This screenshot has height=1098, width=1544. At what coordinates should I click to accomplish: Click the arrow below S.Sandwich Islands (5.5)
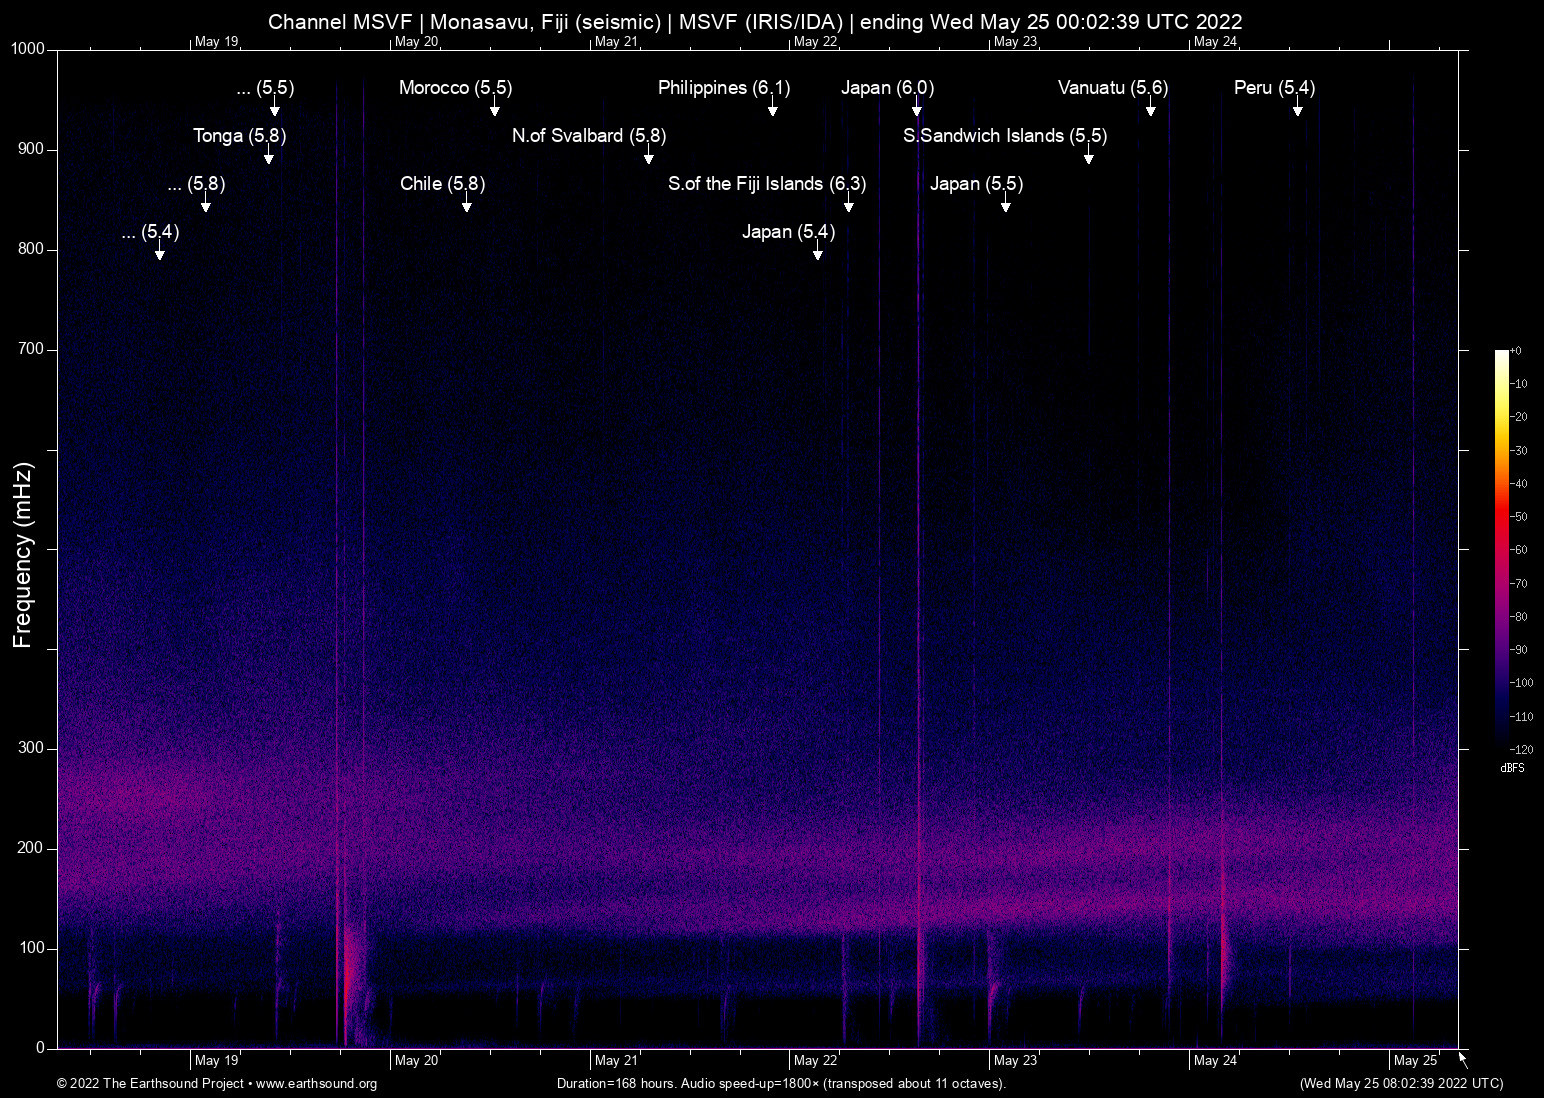coord(1088,157)
